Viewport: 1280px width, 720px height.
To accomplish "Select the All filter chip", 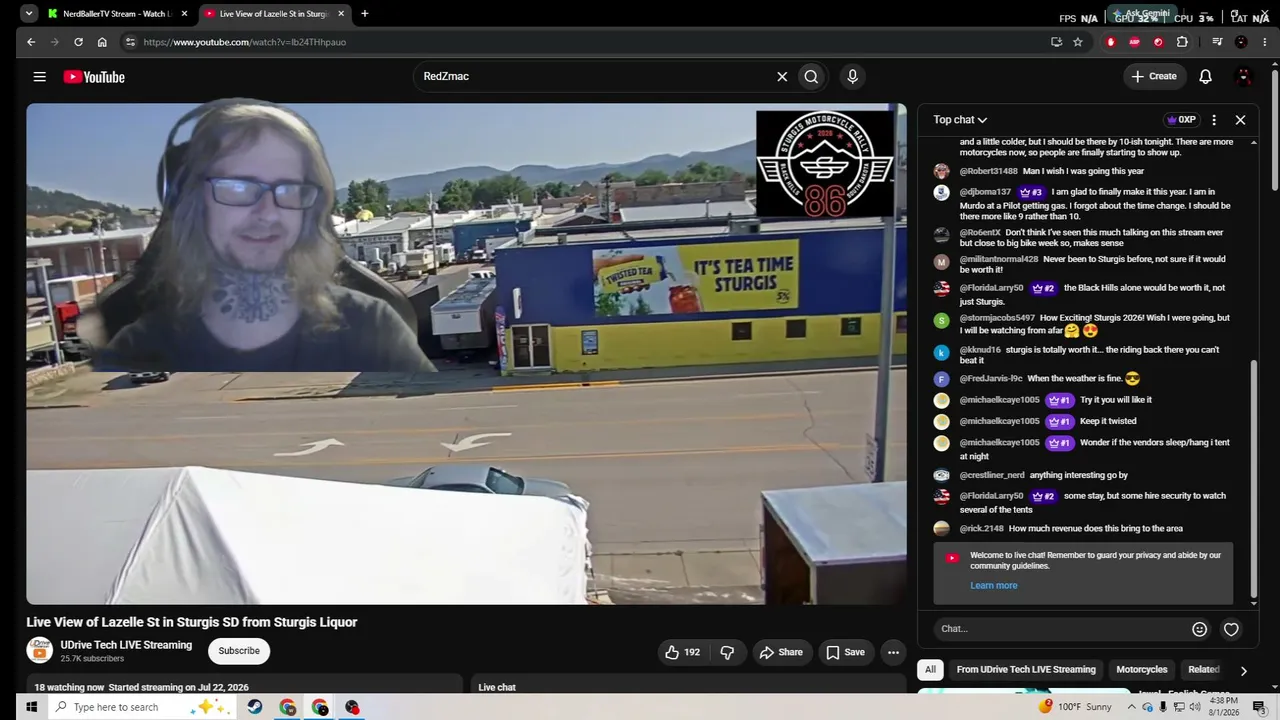I will 930,670.
